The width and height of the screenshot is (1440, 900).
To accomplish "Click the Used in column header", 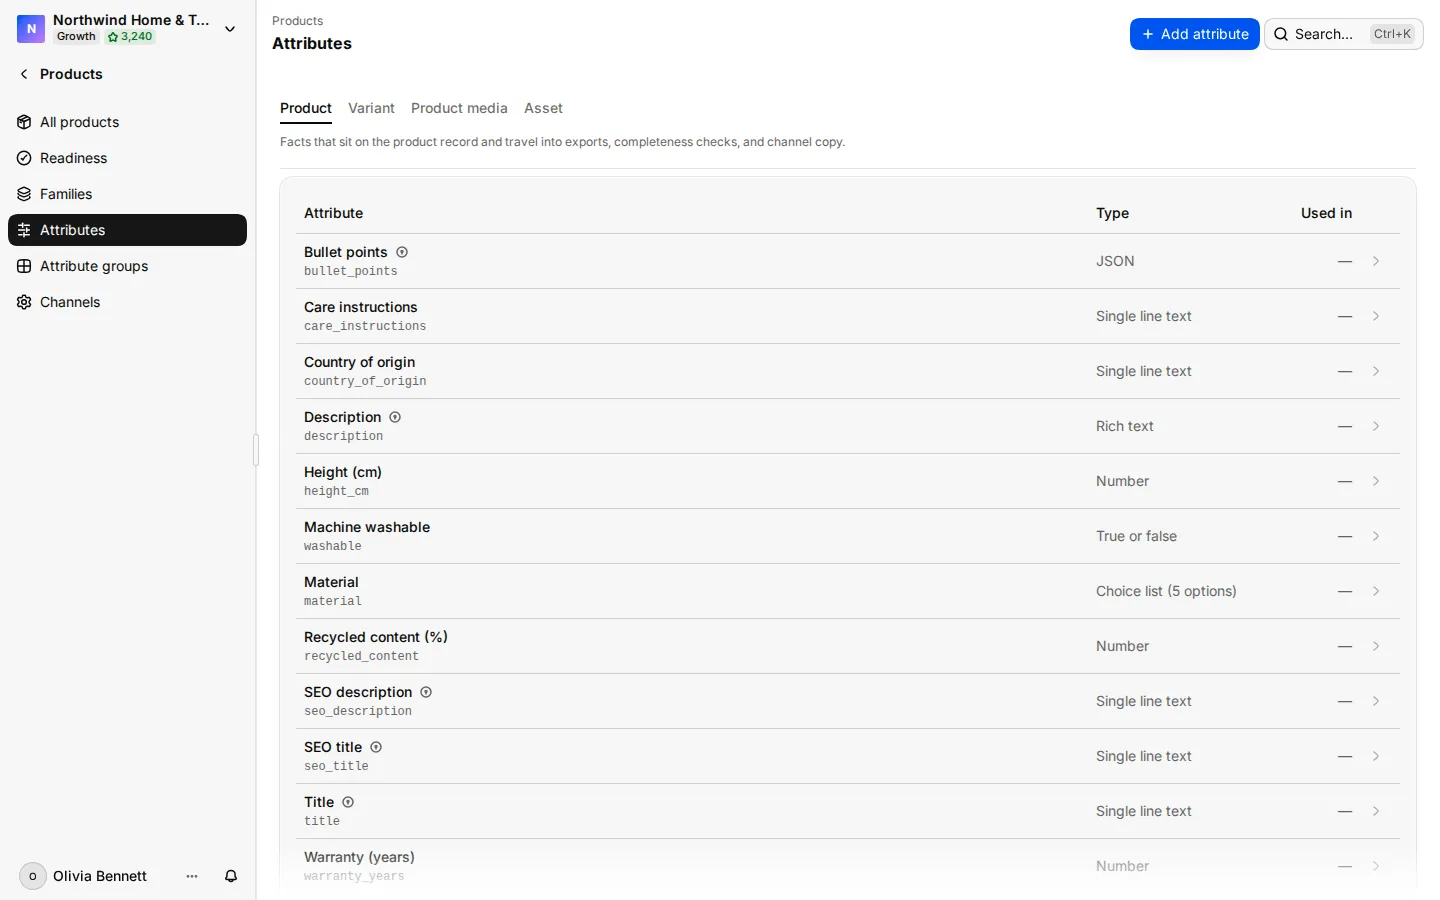I will tap(1326, 213).
